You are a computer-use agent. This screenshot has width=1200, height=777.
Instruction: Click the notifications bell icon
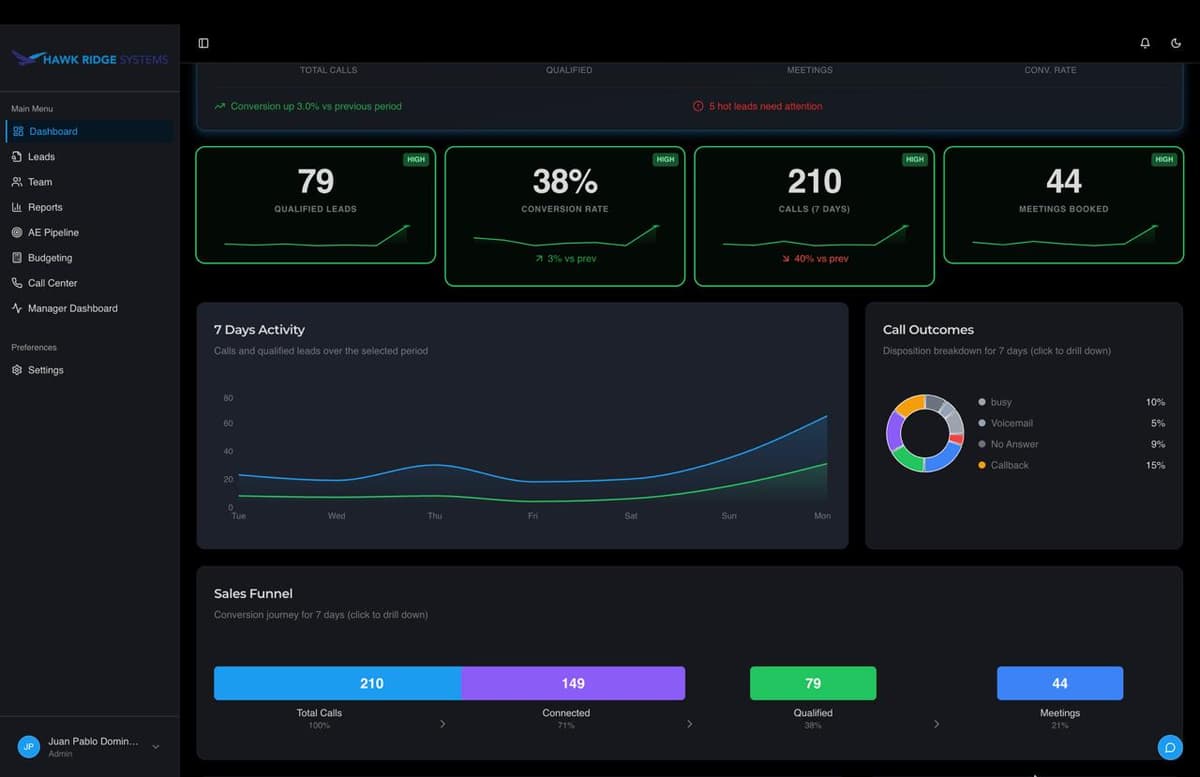(1145, 43)
